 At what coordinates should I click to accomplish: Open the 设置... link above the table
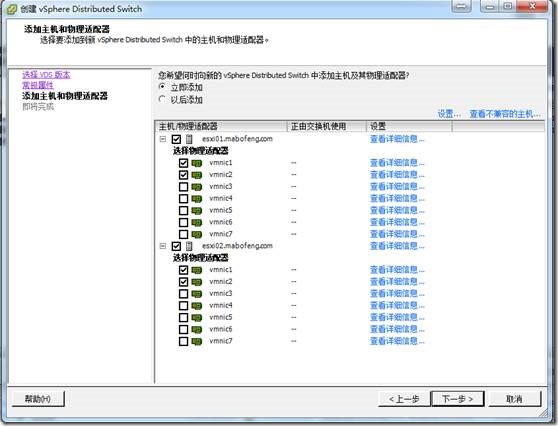(x=449, y=114)
